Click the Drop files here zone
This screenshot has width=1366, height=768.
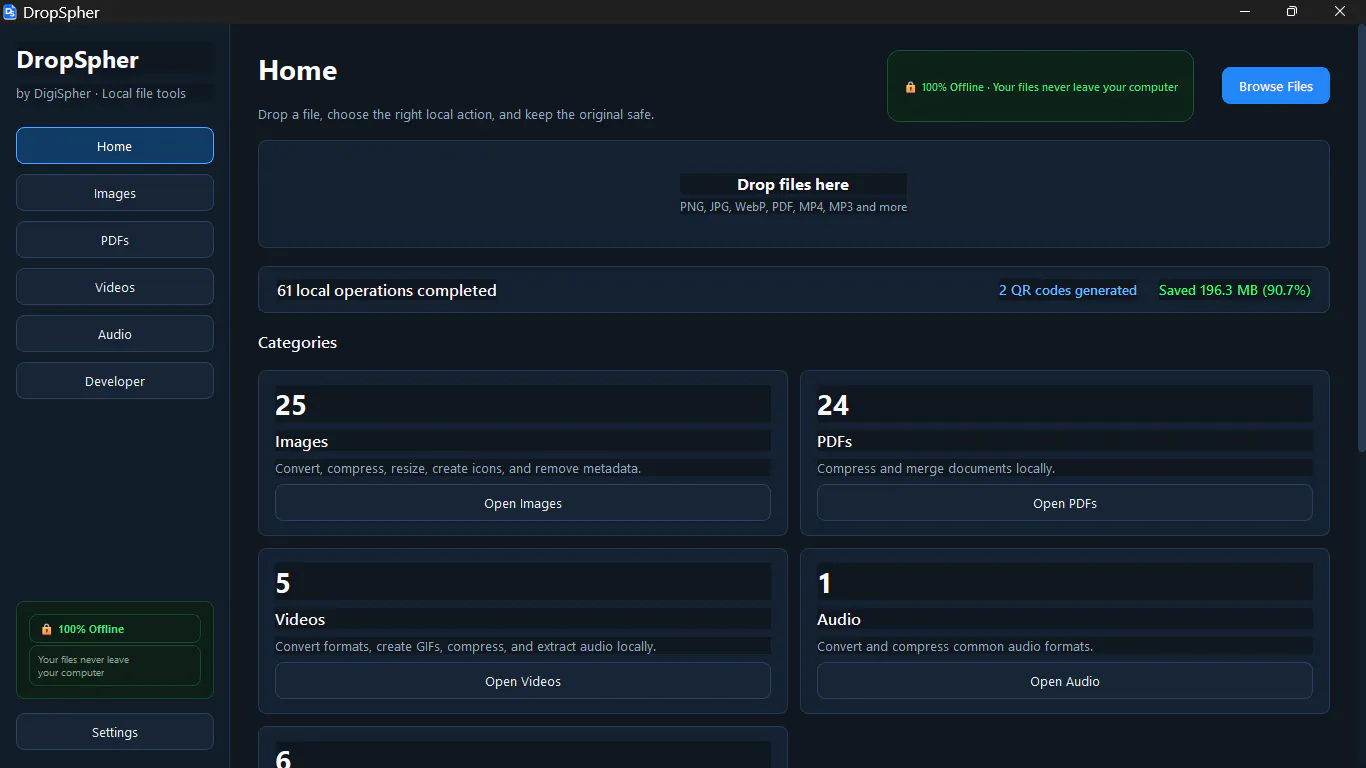pyautogui.click(x=794, y=194)
